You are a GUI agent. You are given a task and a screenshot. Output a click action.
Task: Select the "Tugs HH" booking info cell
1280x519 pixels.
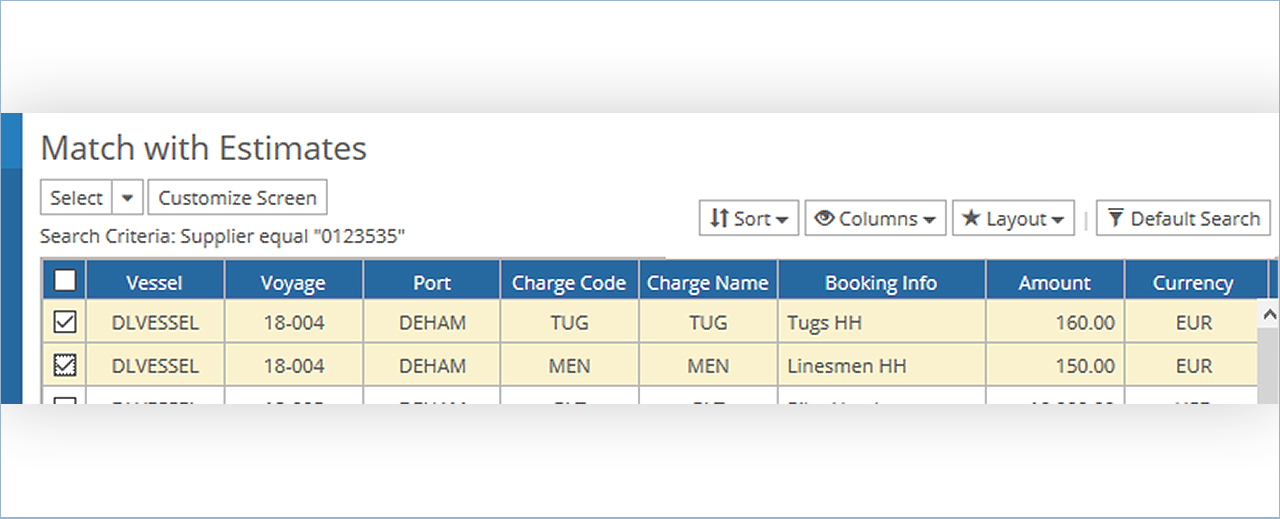(x=881, y=323)
